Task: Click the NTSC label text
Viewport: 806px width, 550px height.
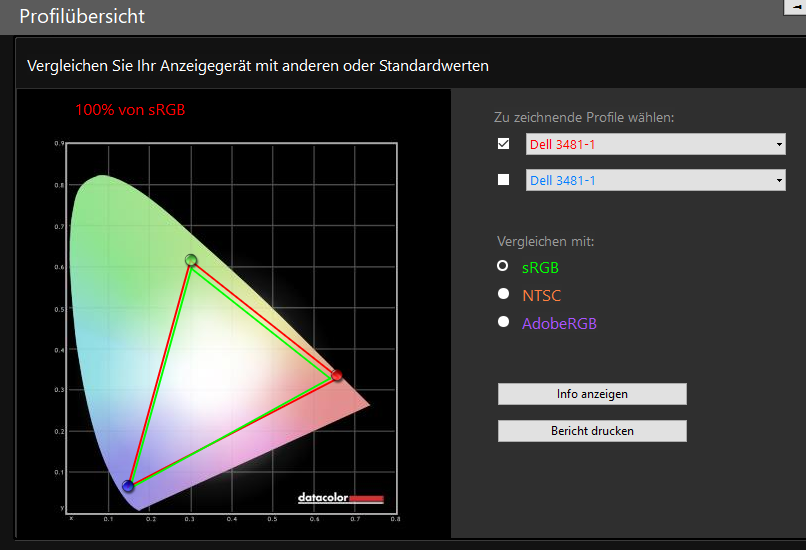Action: [541, 296]
